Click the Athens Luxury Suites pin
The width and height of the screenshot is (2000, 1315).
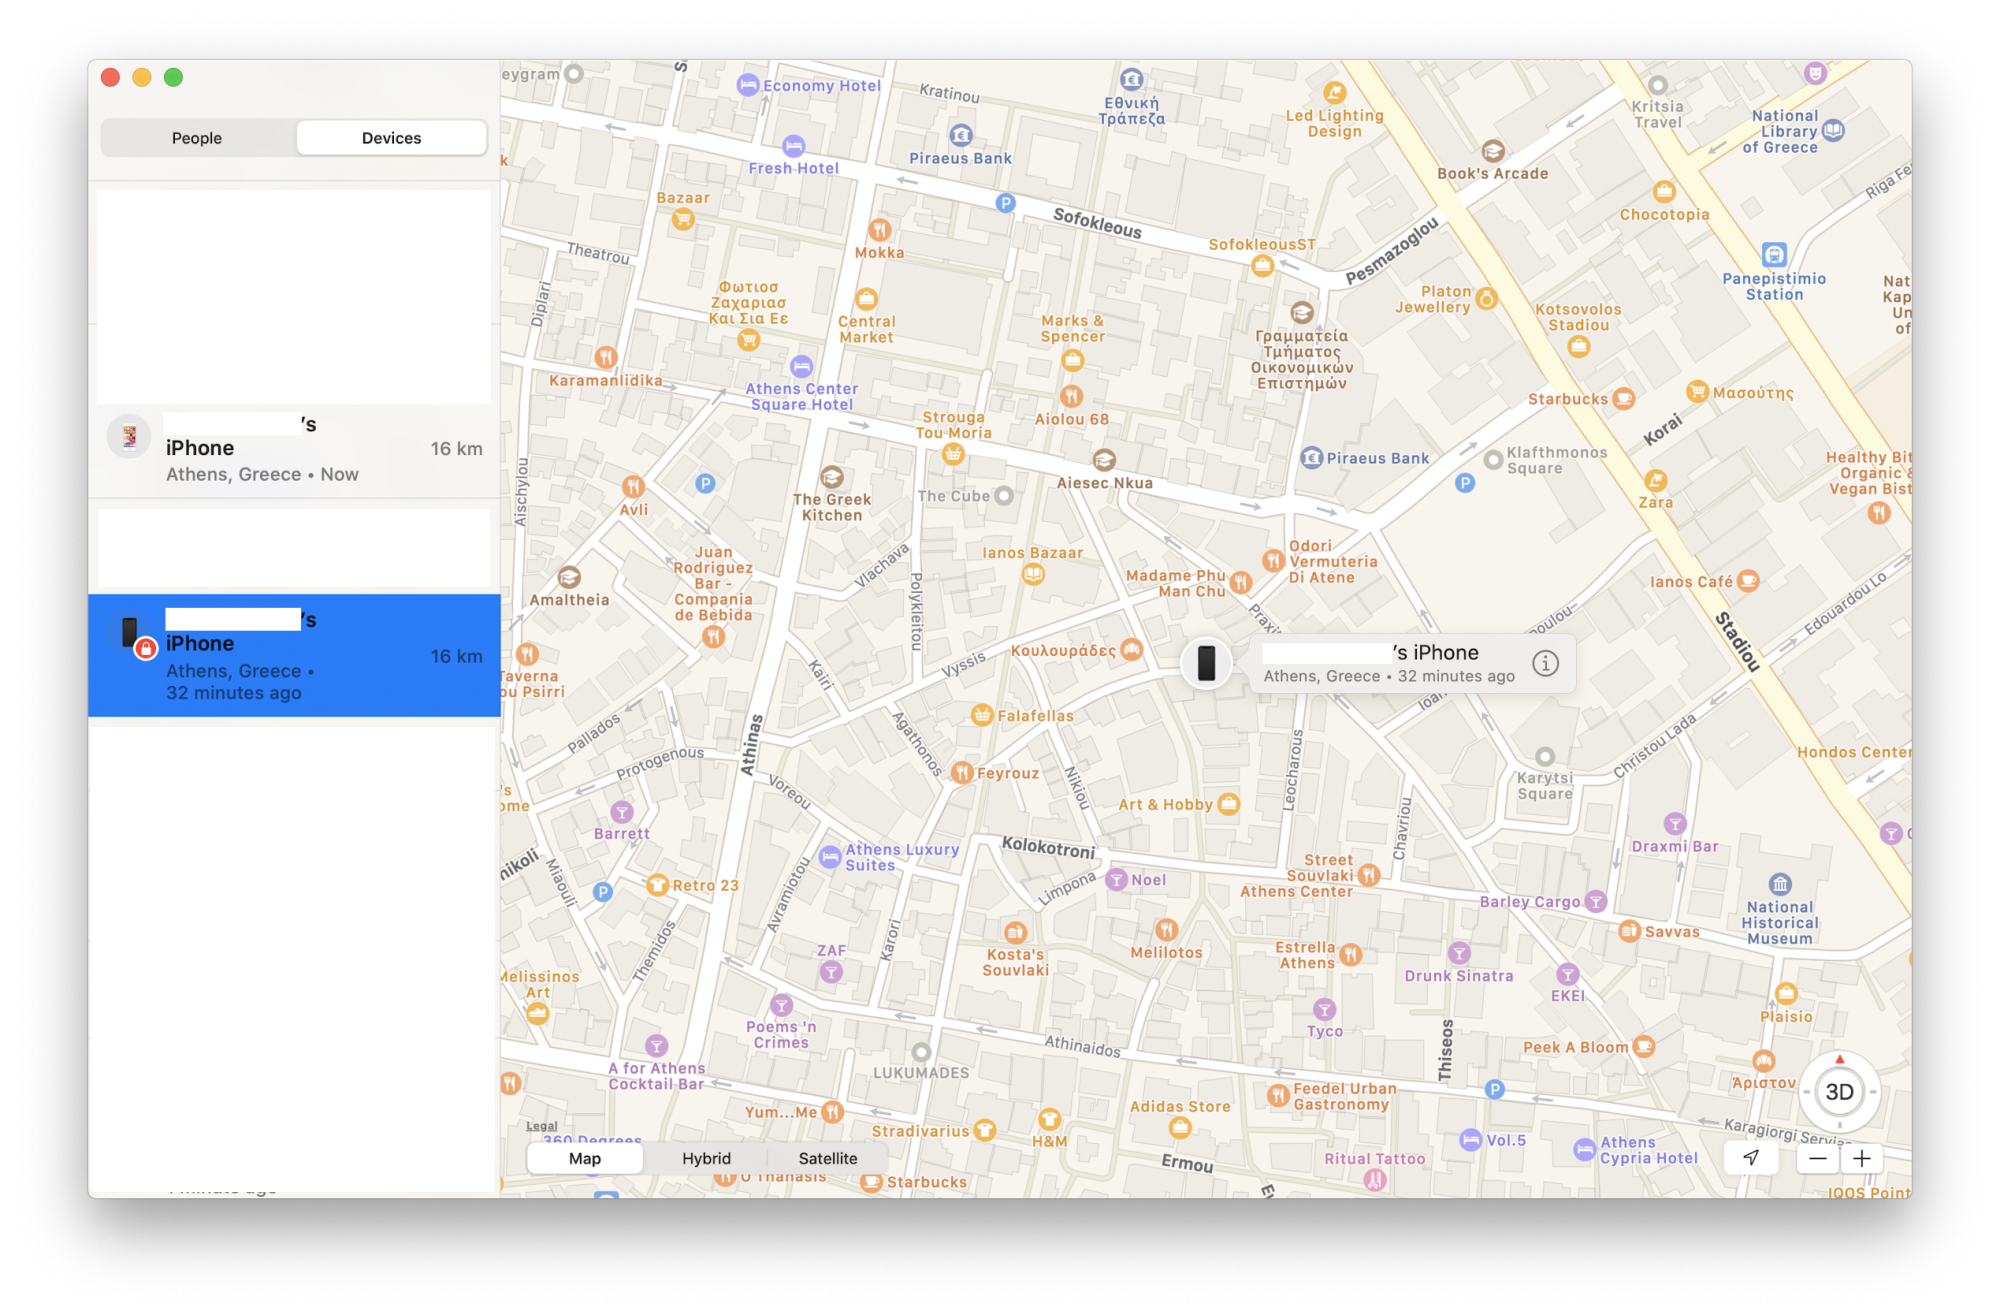click(x=830, y=857)
